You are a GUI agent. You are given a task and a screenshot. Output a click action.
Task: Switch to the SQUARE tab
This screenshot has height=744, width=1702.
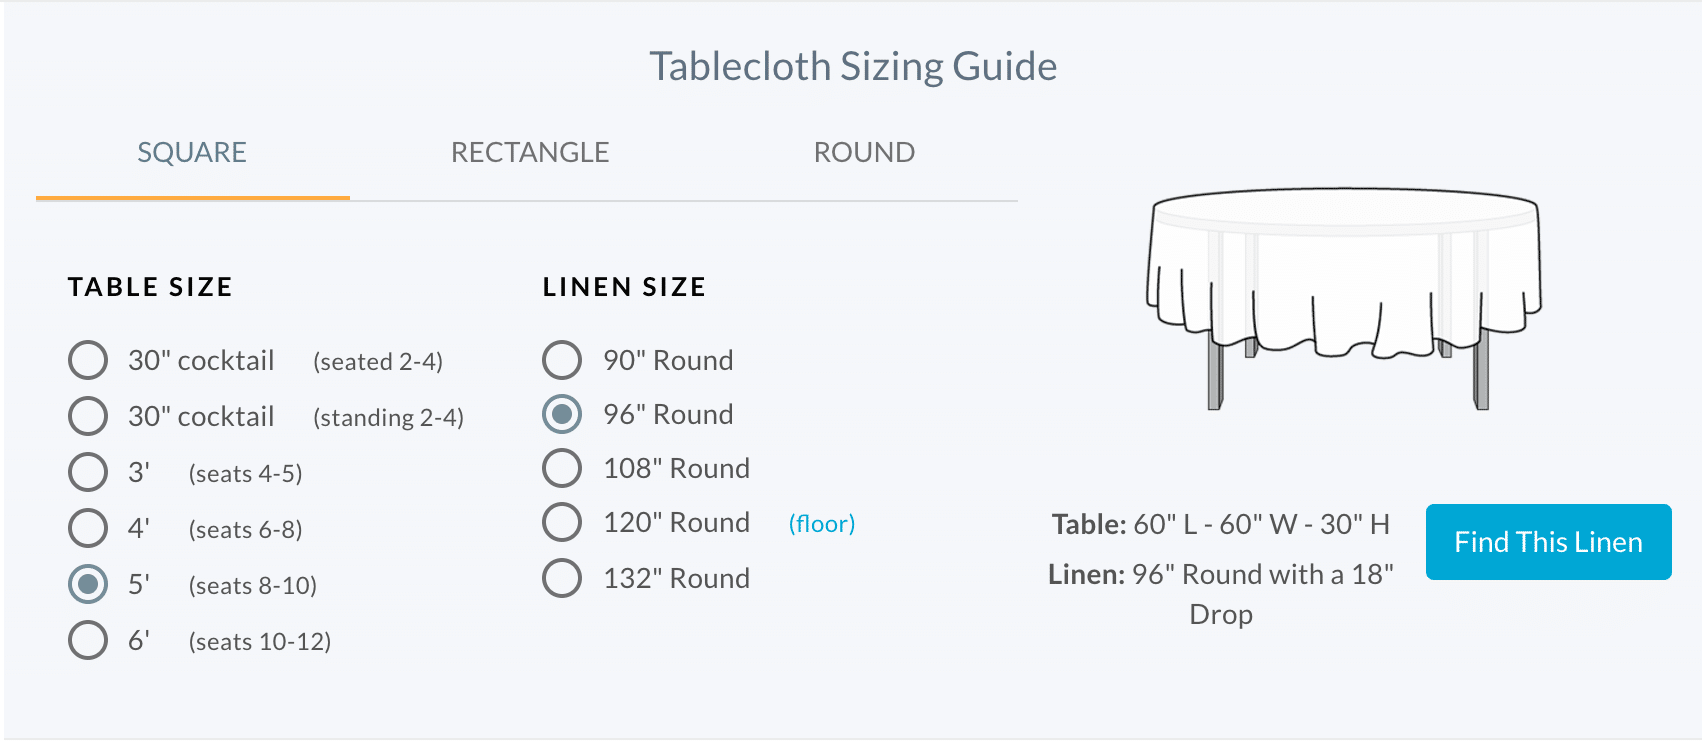coord(192,153)
